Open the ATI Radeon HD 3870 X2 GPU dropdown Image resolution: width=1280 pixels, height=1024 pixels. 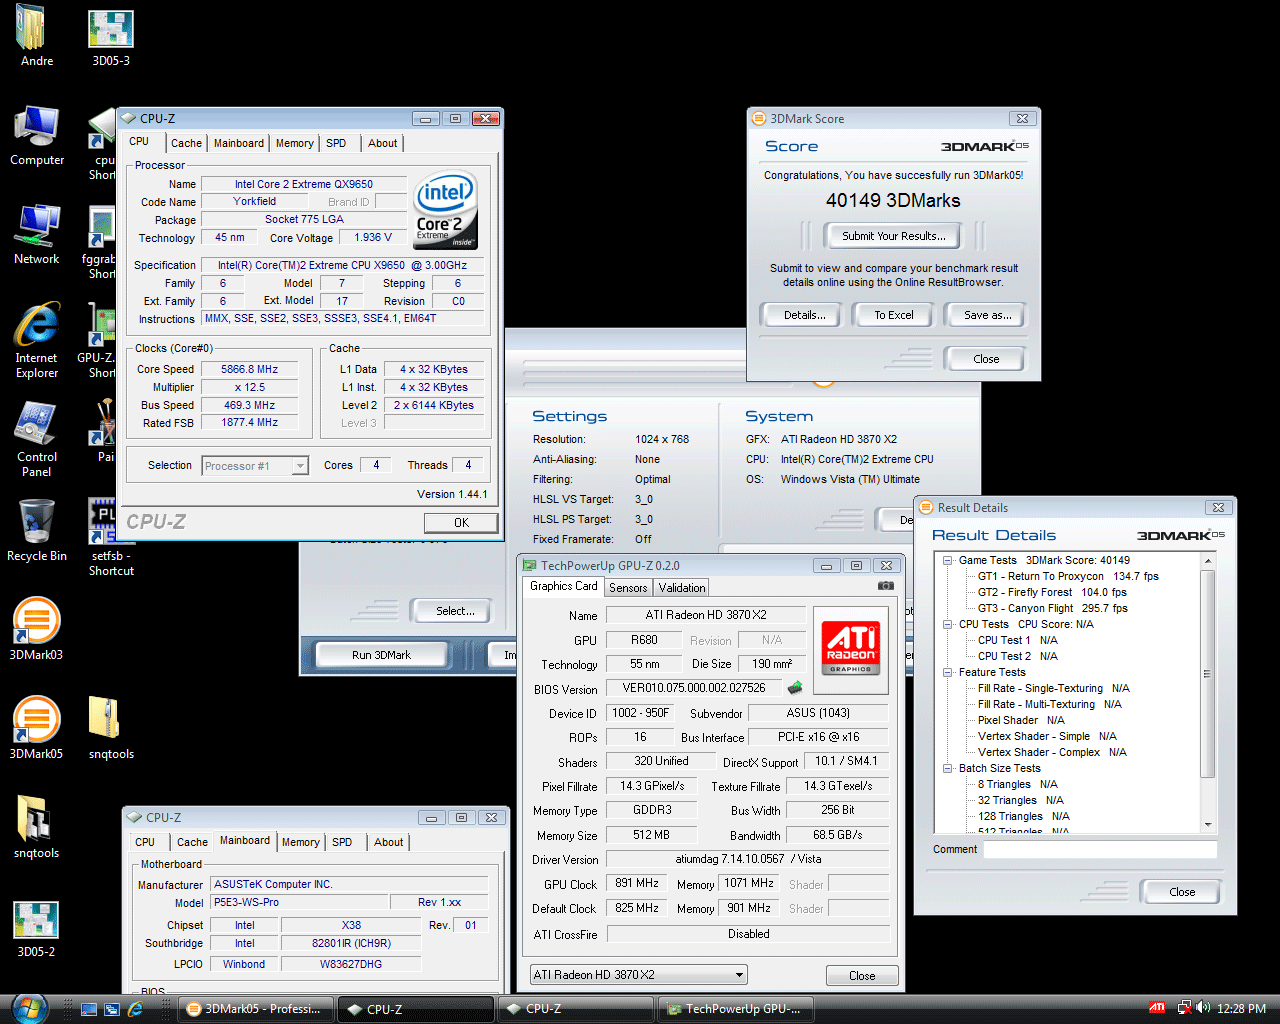638,975
